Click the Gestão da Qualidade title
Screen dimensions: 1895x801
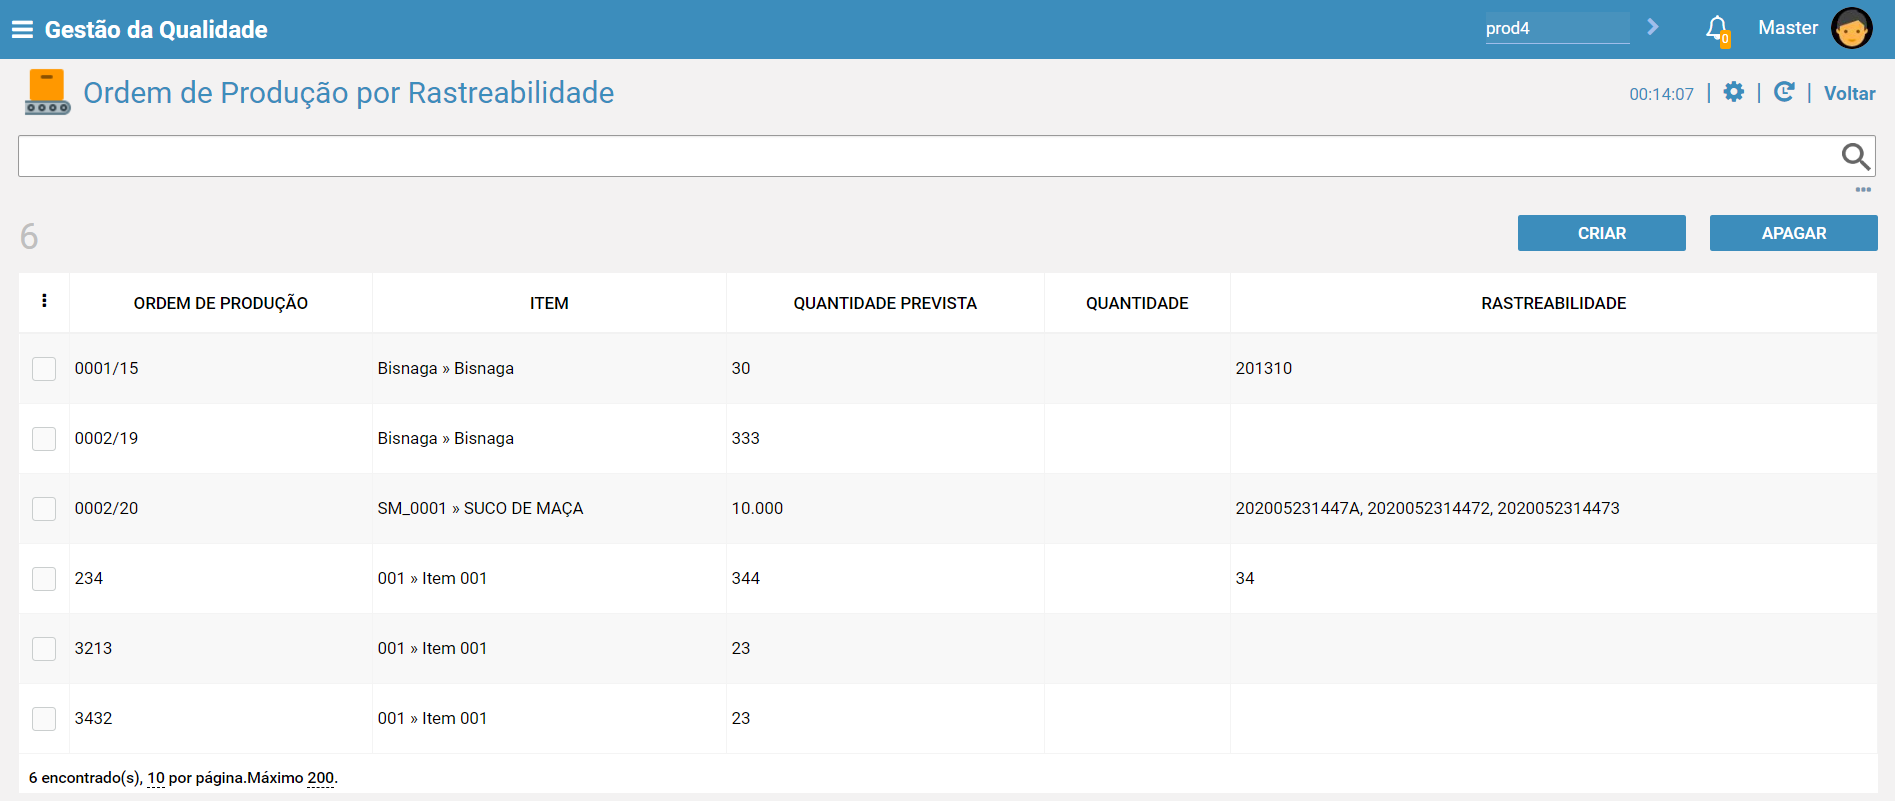[x=156, y=30]
